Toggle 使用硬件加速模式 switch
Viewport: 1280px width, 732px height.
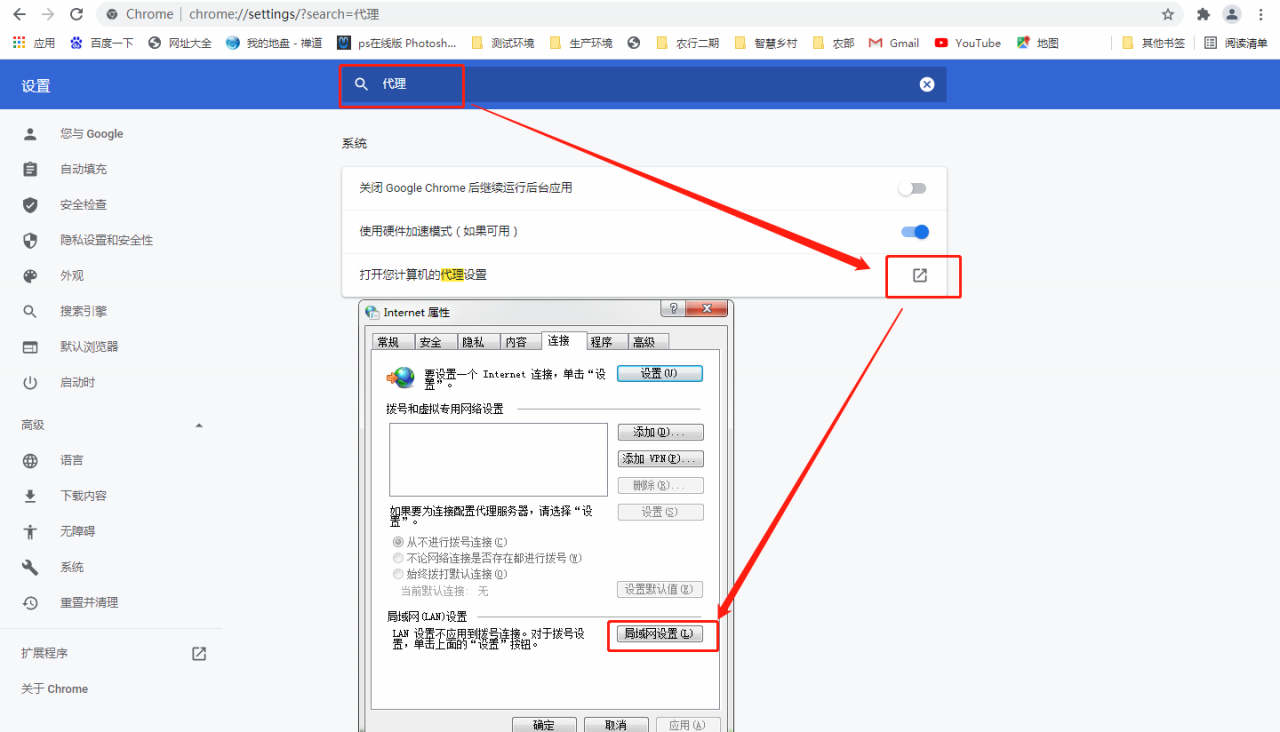pos(915,231)
